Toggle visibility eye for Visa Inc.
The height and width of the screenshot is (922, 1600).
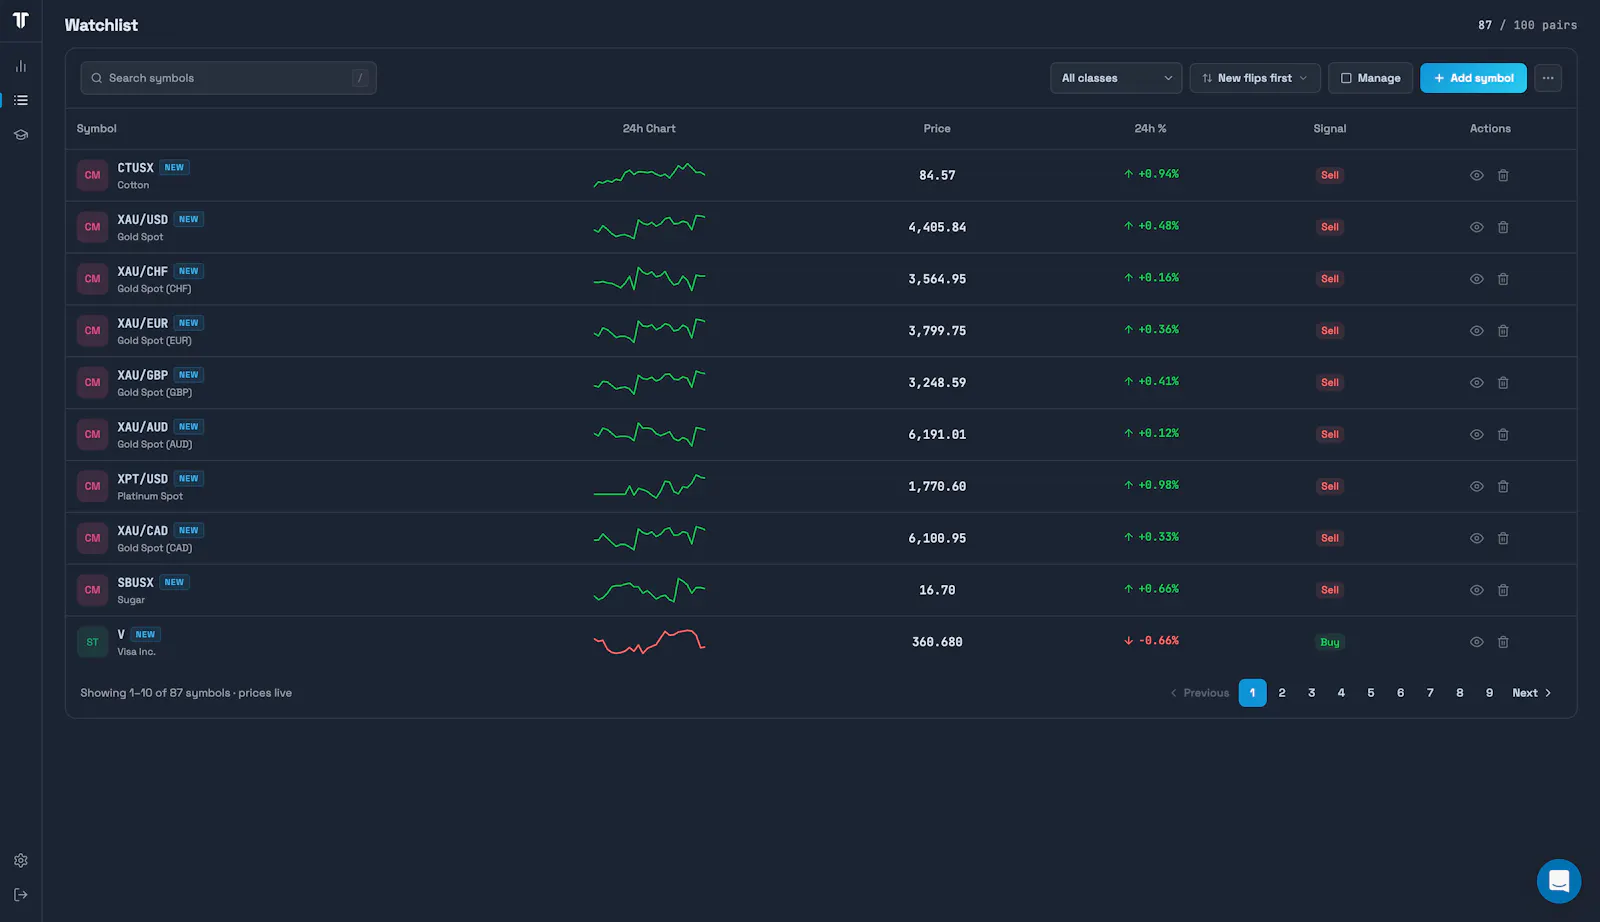pos(1476,642)
